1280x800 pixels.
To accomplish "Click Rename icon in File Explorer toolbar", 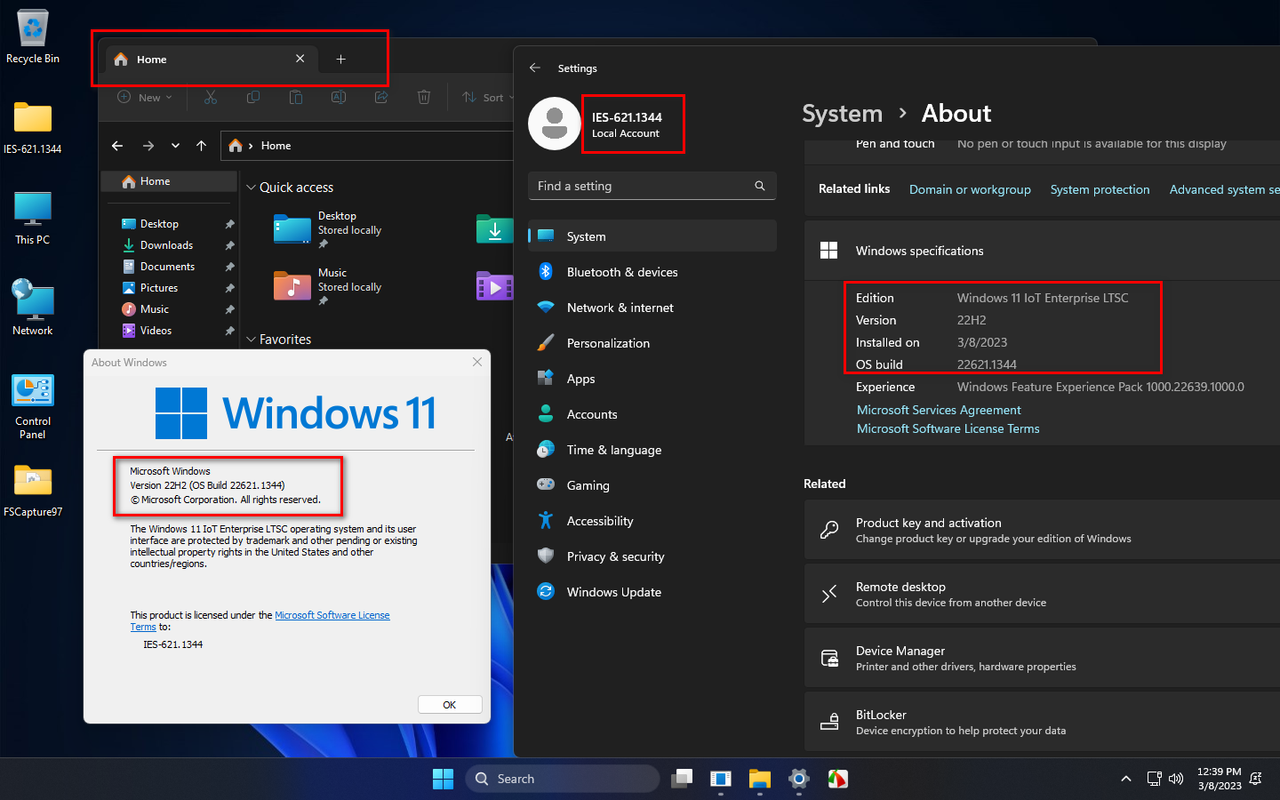I will coord(339,97).
